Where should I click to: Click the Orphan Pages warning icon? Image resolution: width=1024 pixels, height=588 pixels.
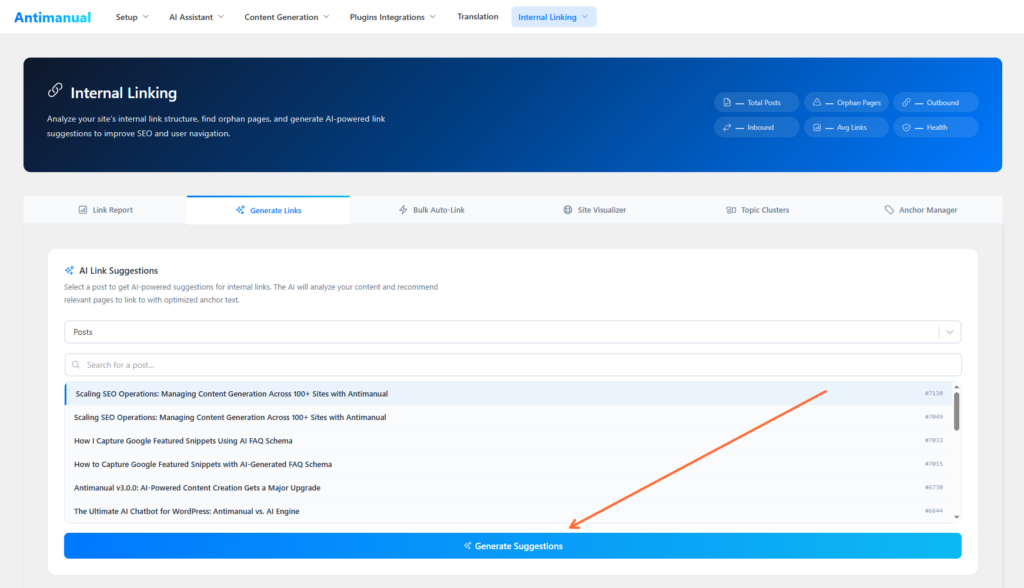[817, 102]
